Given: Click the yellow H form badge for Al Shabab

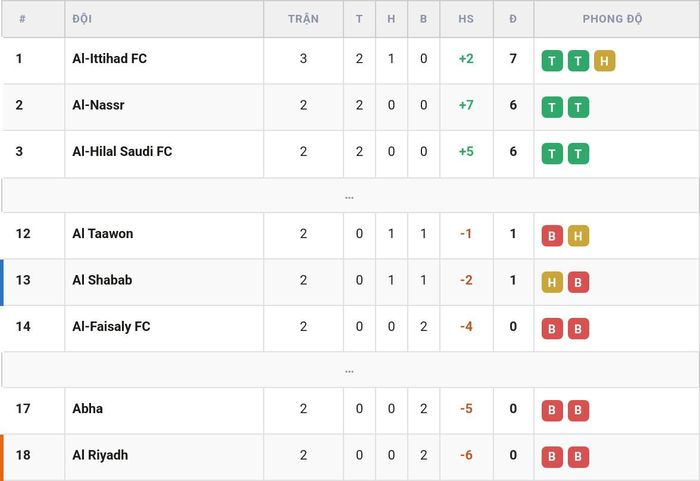Looking at the screenshot, I should pos(552,282).
